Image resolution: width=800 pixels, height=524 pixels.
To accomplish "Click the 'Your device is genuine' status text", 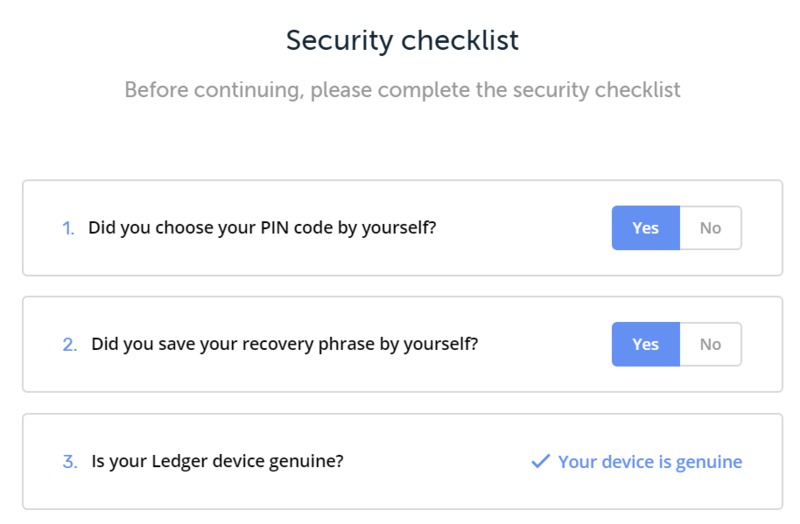I will coord(650,462).
